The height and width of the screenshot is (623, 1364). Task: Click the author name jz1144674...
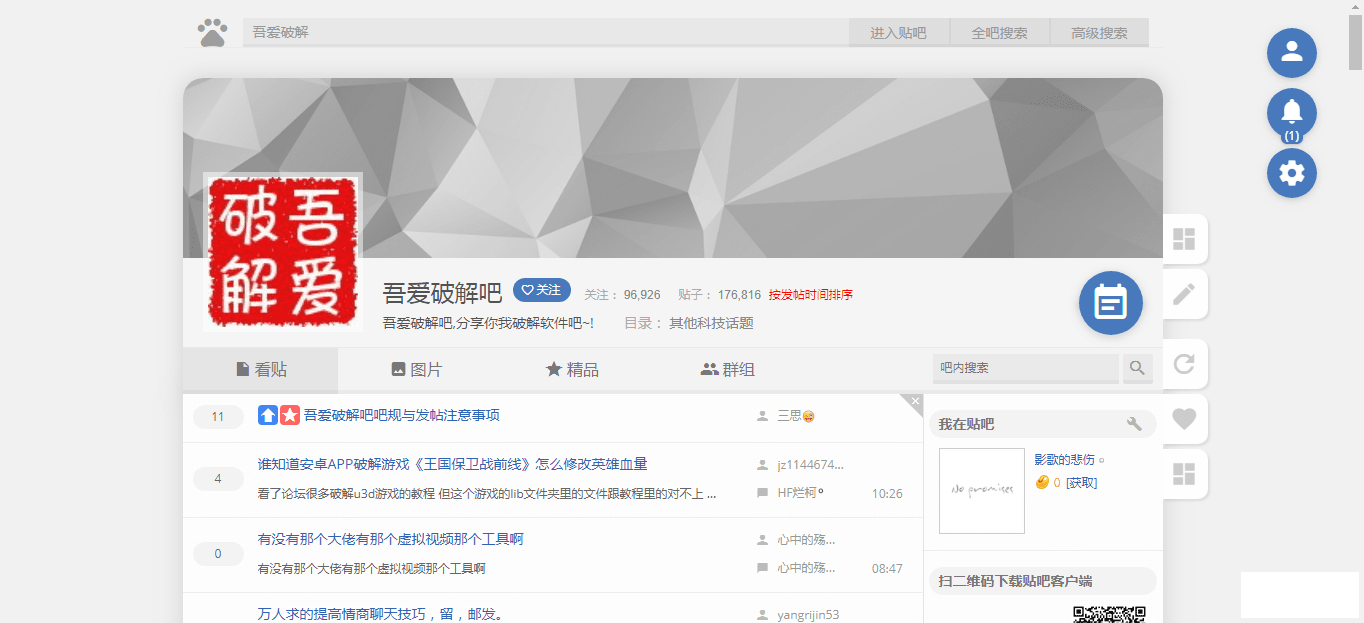click(811, 465)
